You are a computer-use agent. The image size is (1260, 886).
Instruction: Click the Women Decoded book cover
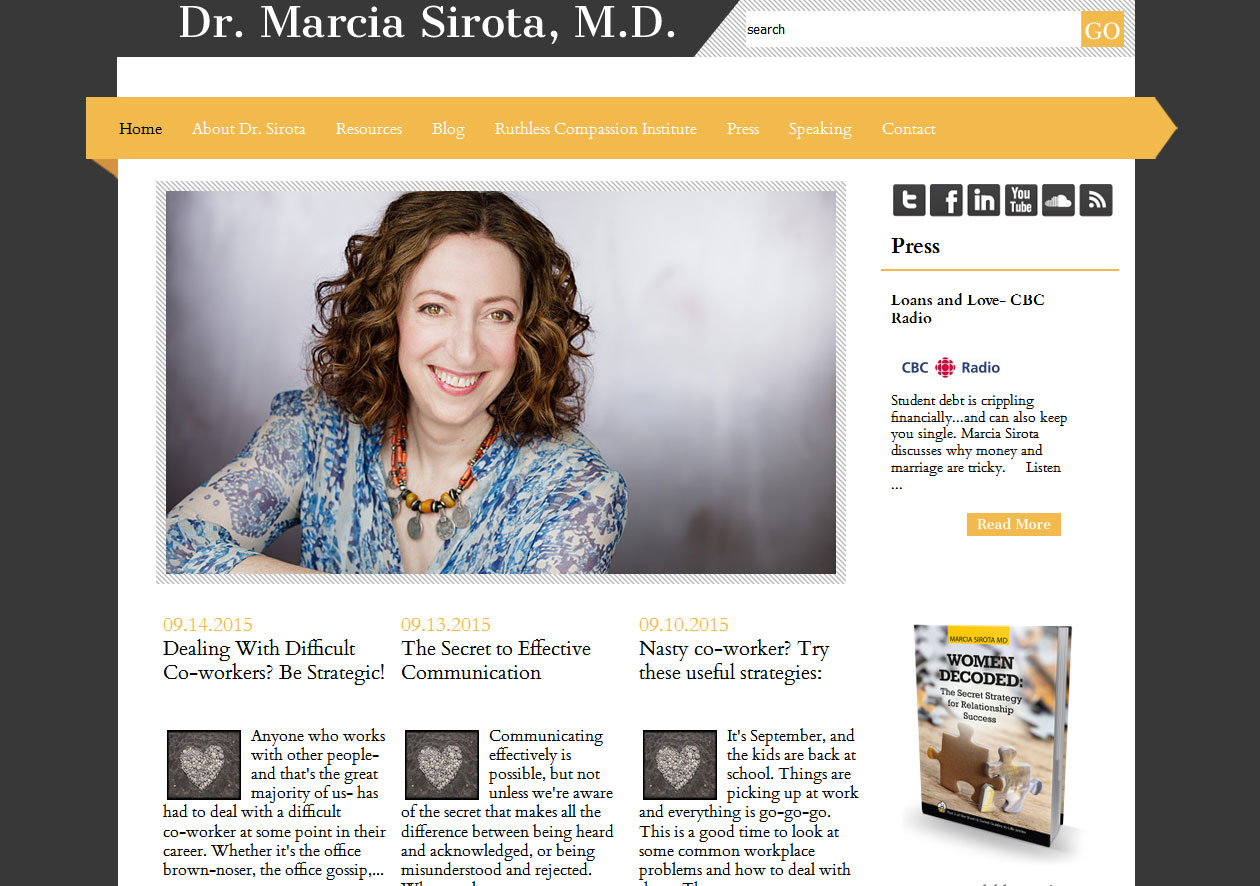point(989,737)
